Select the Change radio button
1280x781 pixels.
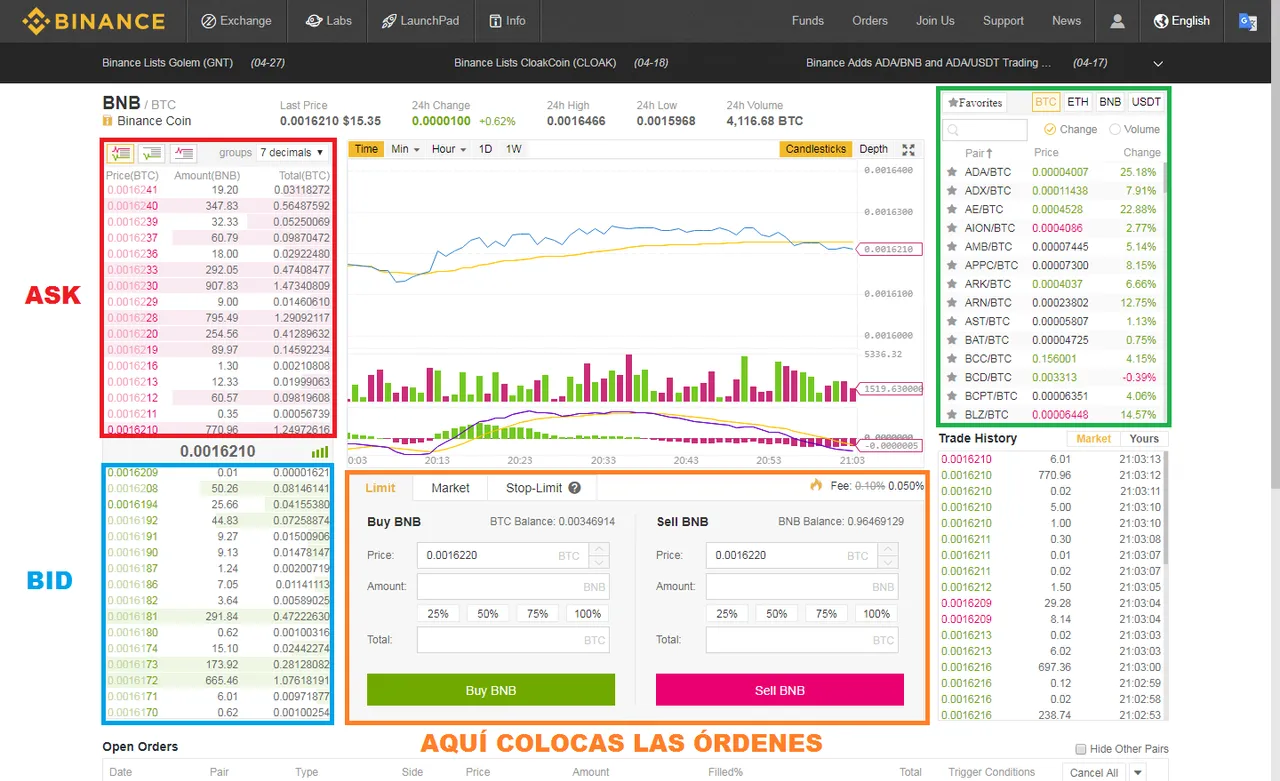(x=1049, y=129)
